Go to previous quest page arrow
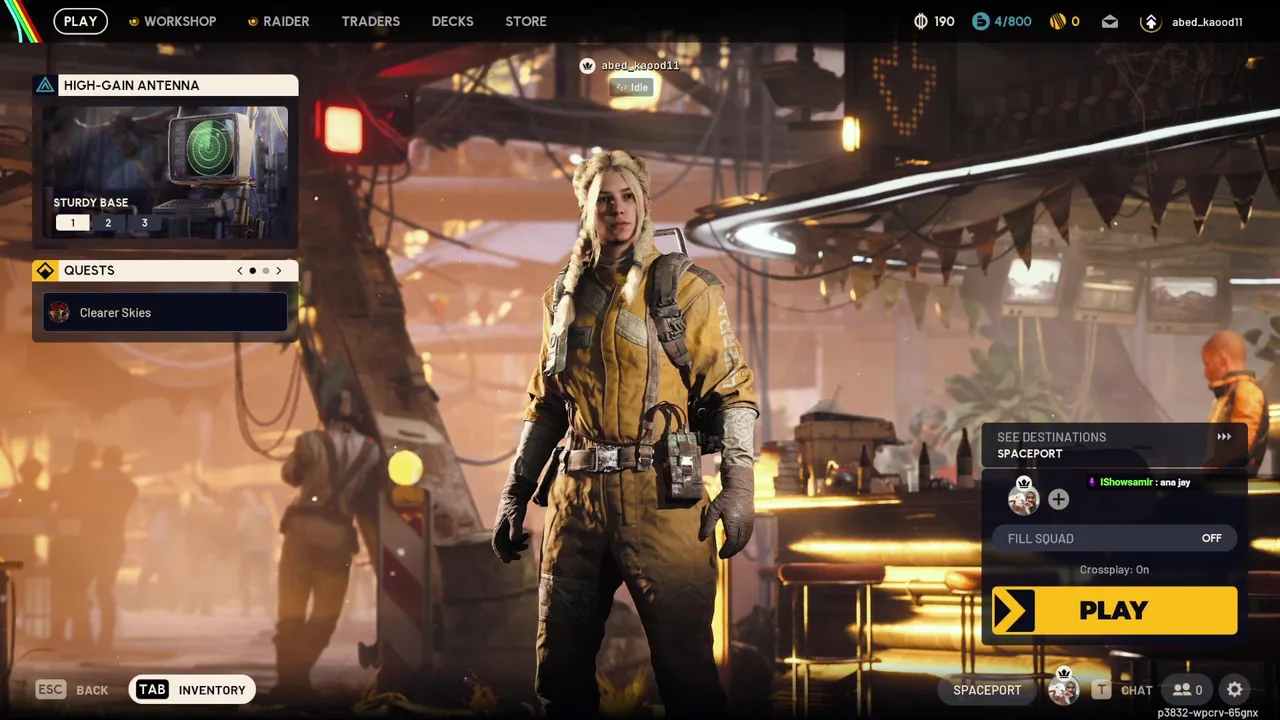The image size is (1280, 720). coord(239,271)
